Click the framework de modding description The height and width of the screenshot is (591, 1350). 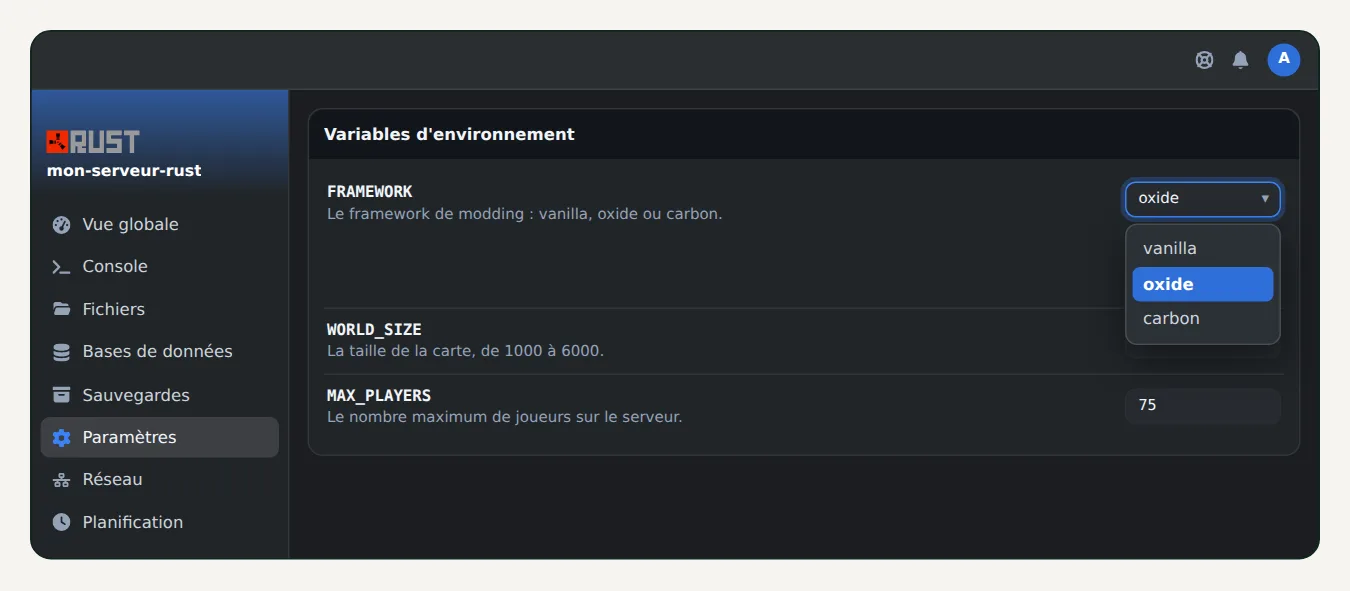click(x=524, y=214)
